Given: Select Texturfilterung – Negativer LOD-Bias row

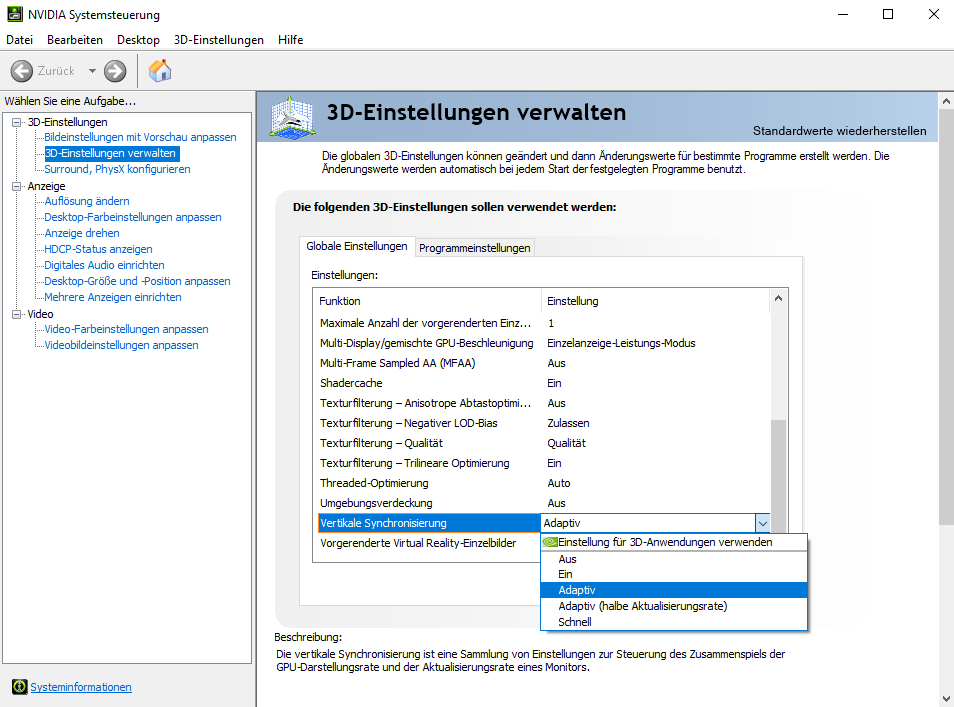Looking at the screenshot, I should coord(544,423).
